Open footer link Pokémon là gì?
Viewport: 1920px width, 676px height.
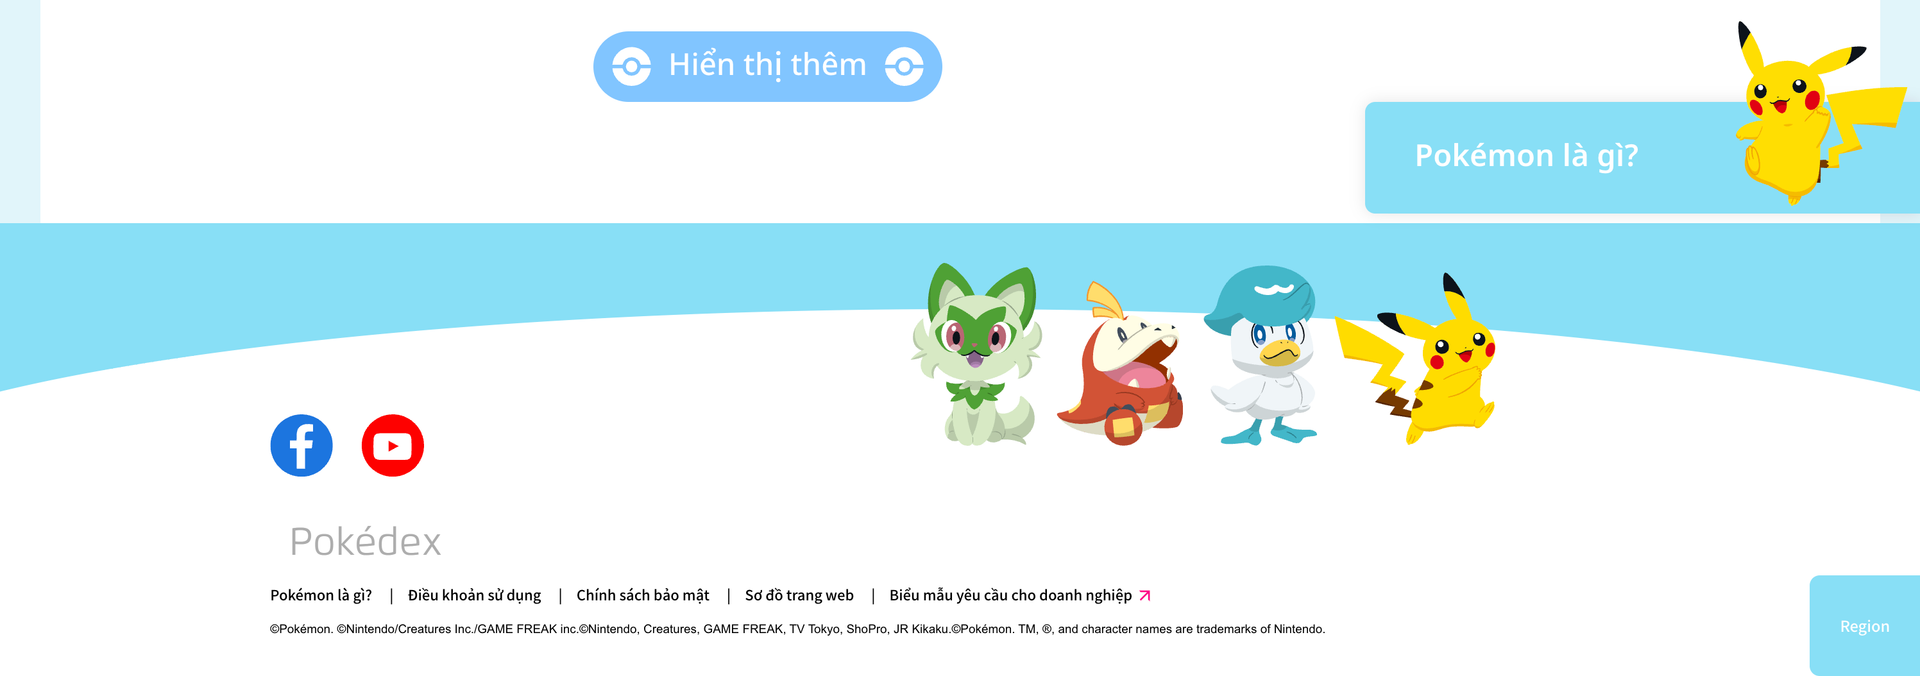pos(321,595)
